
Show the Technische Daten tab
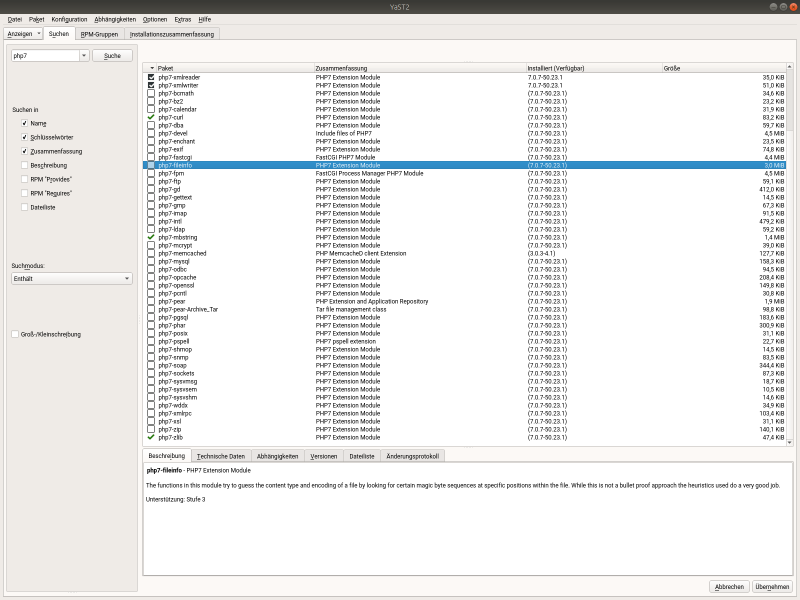point(221,456)
